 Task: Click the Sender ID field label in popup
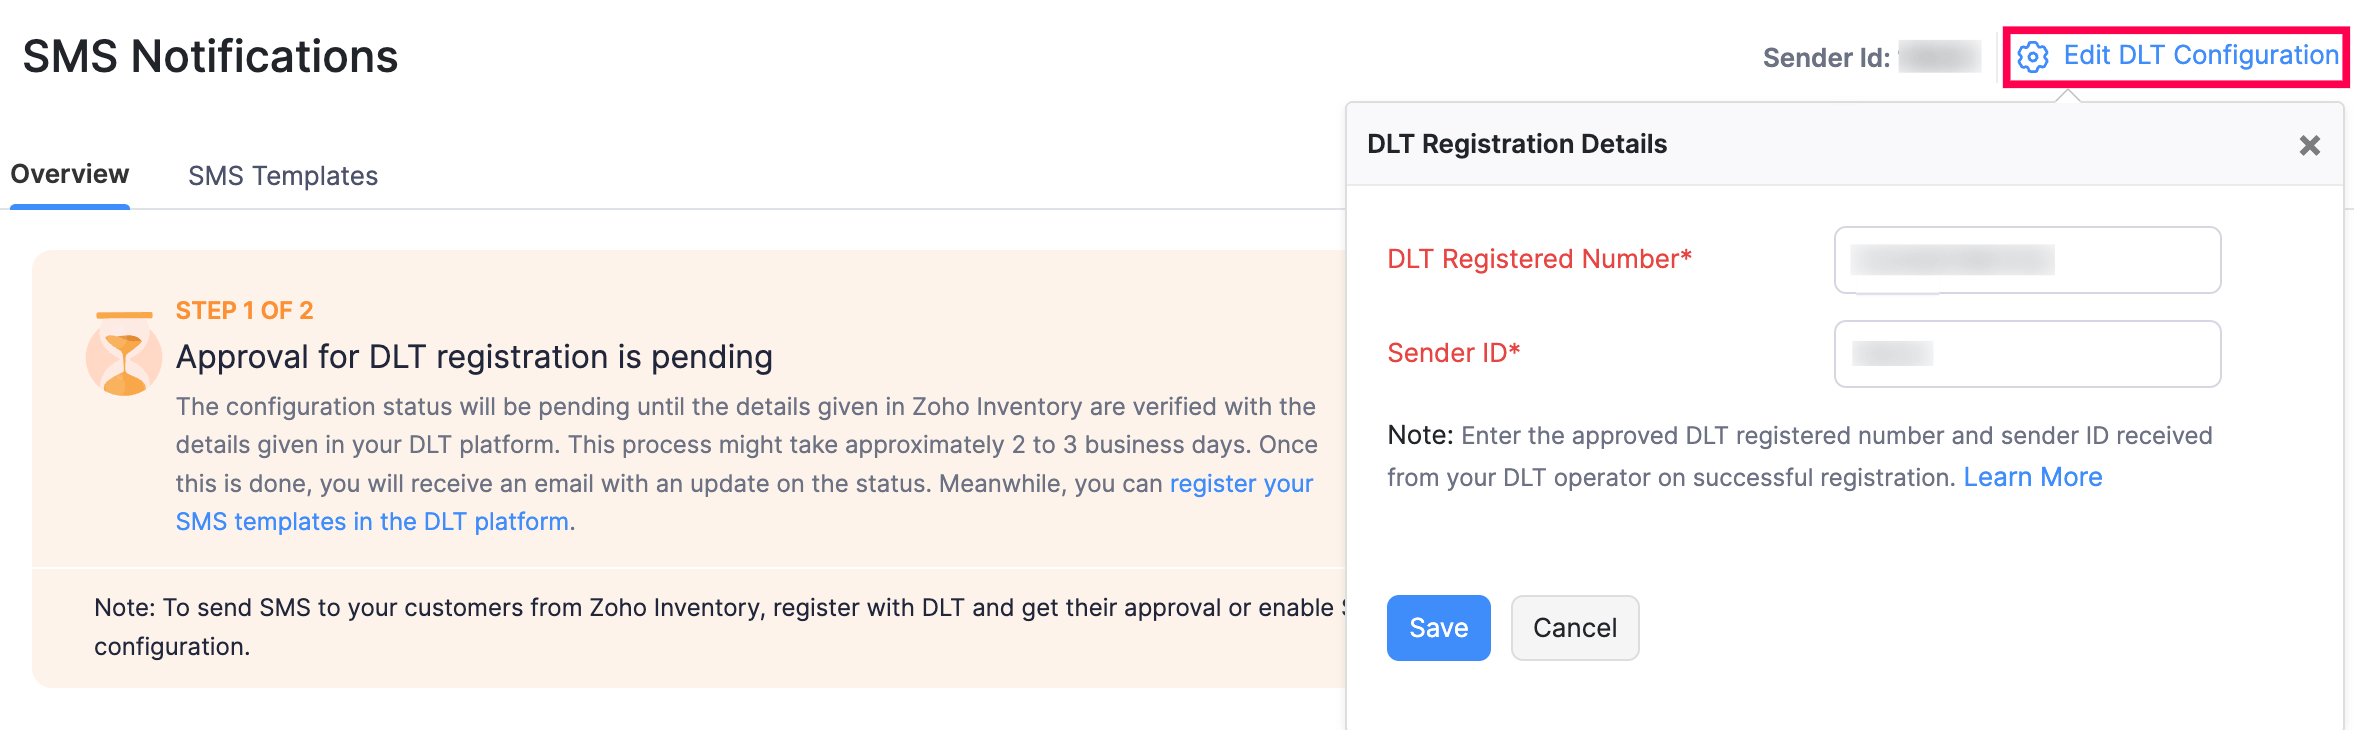tap(1453, 353)
